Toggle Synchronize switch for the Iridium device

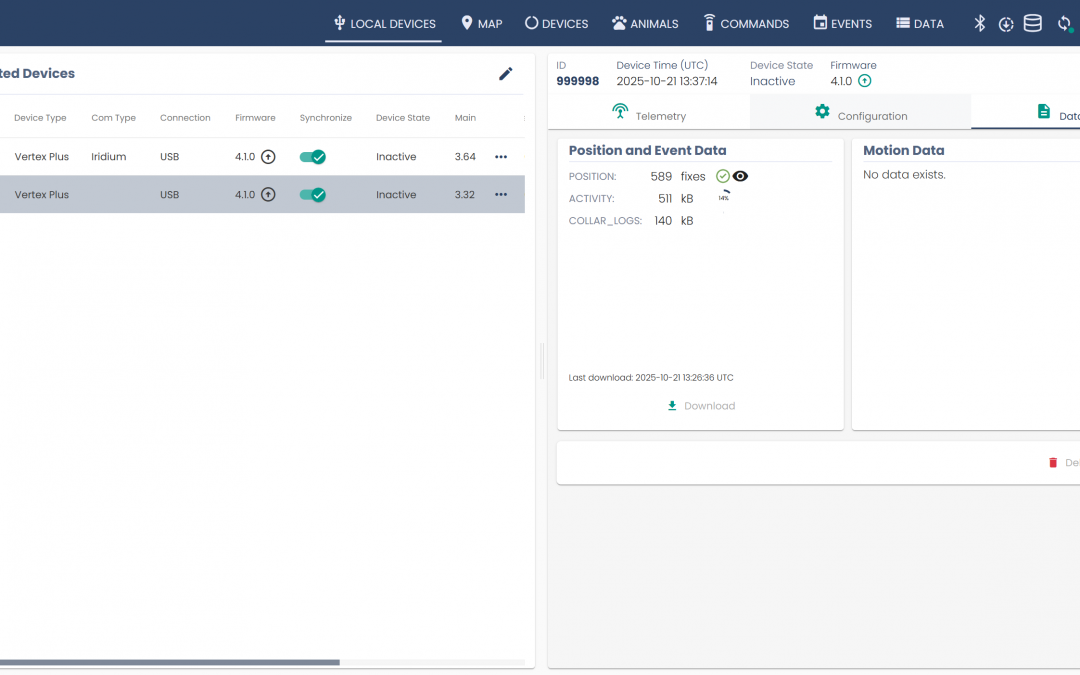[x=313, y=157]
